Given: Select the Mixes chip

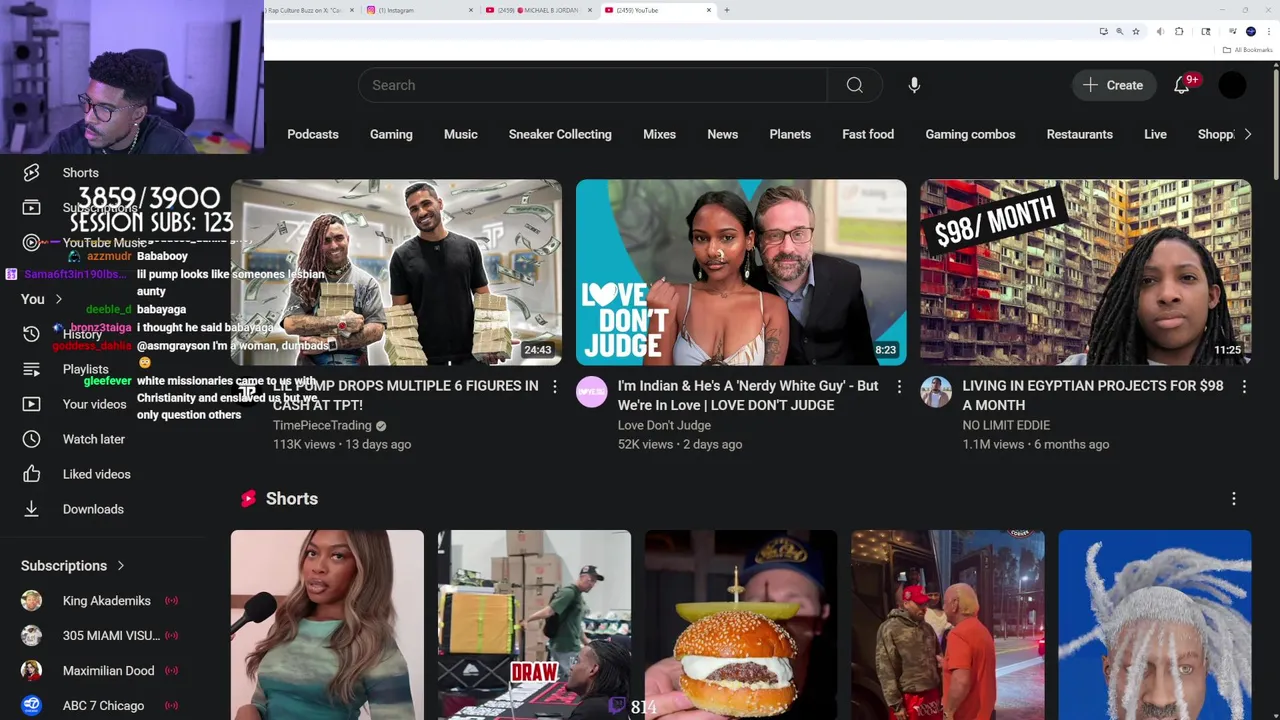Looking at the screenshot, I should coord(659,134).
